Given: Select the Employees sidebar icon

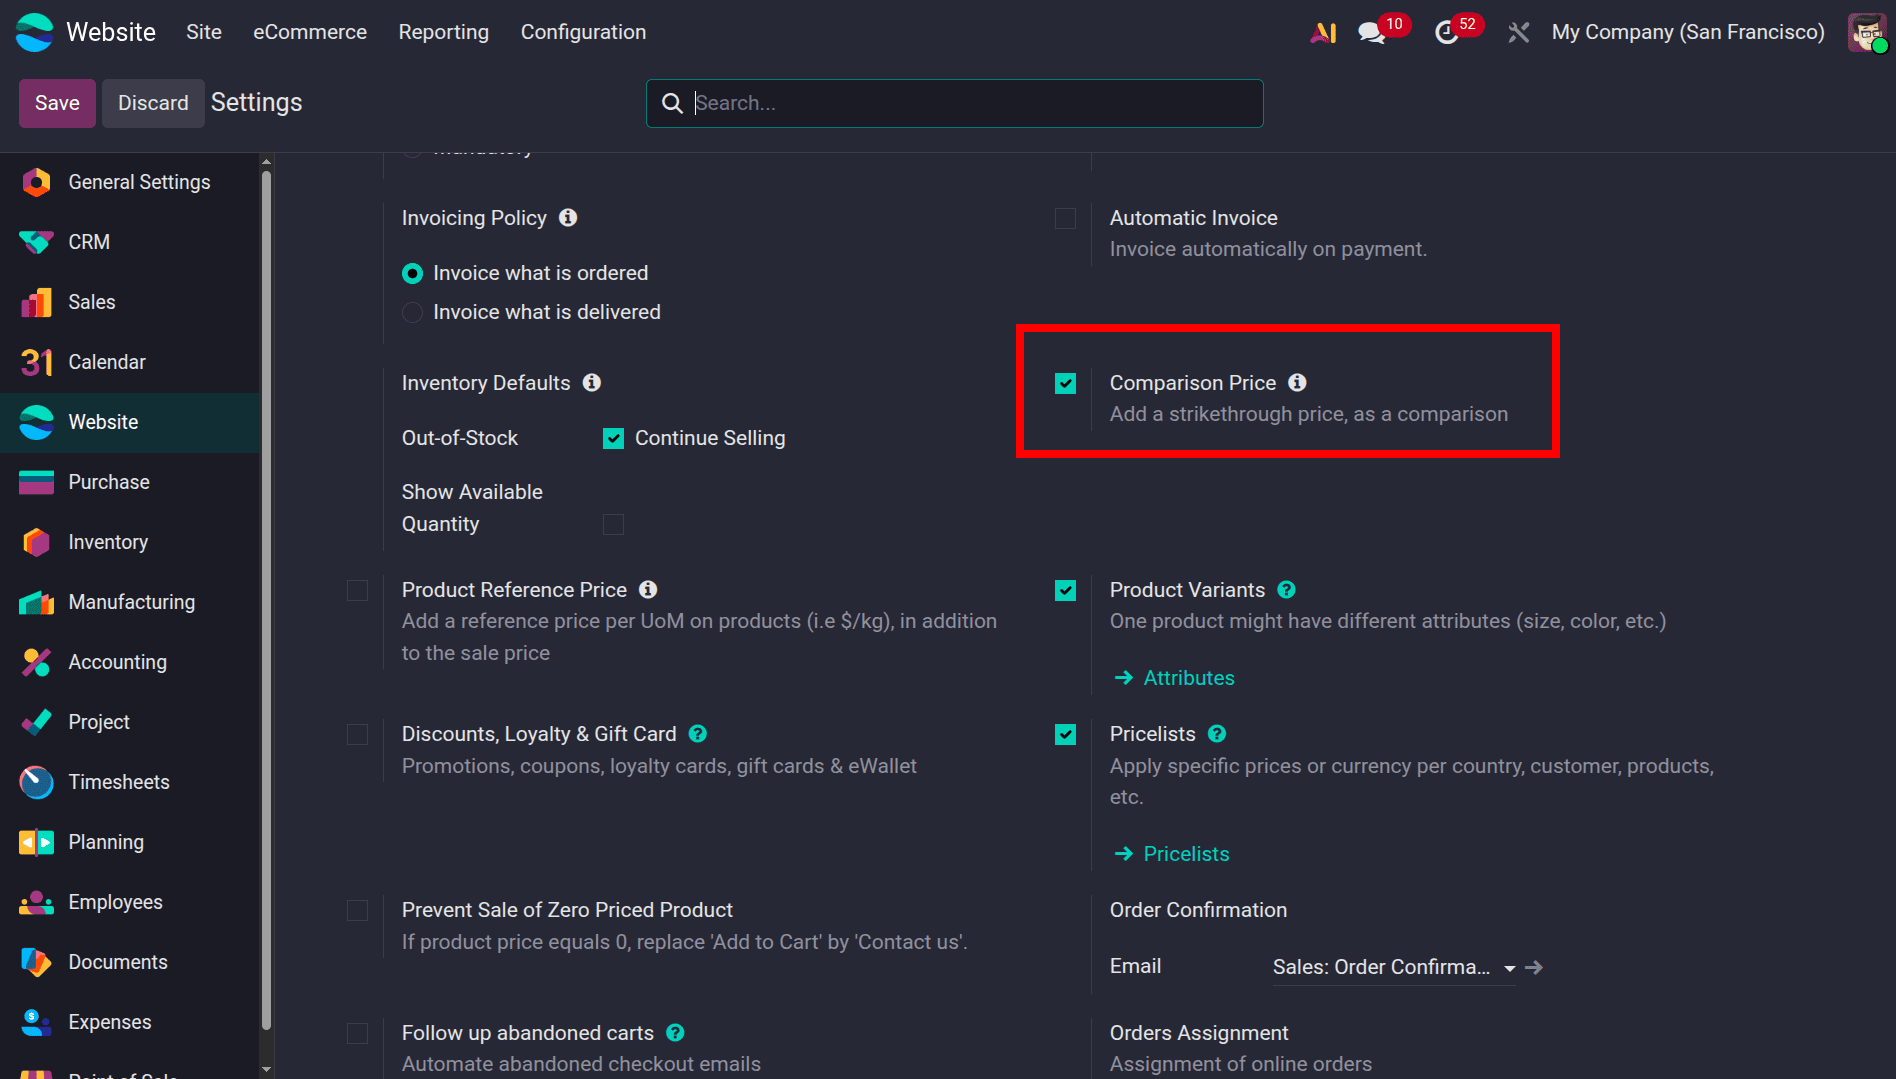Looking at the screenshot, I should tap(36, 902).
